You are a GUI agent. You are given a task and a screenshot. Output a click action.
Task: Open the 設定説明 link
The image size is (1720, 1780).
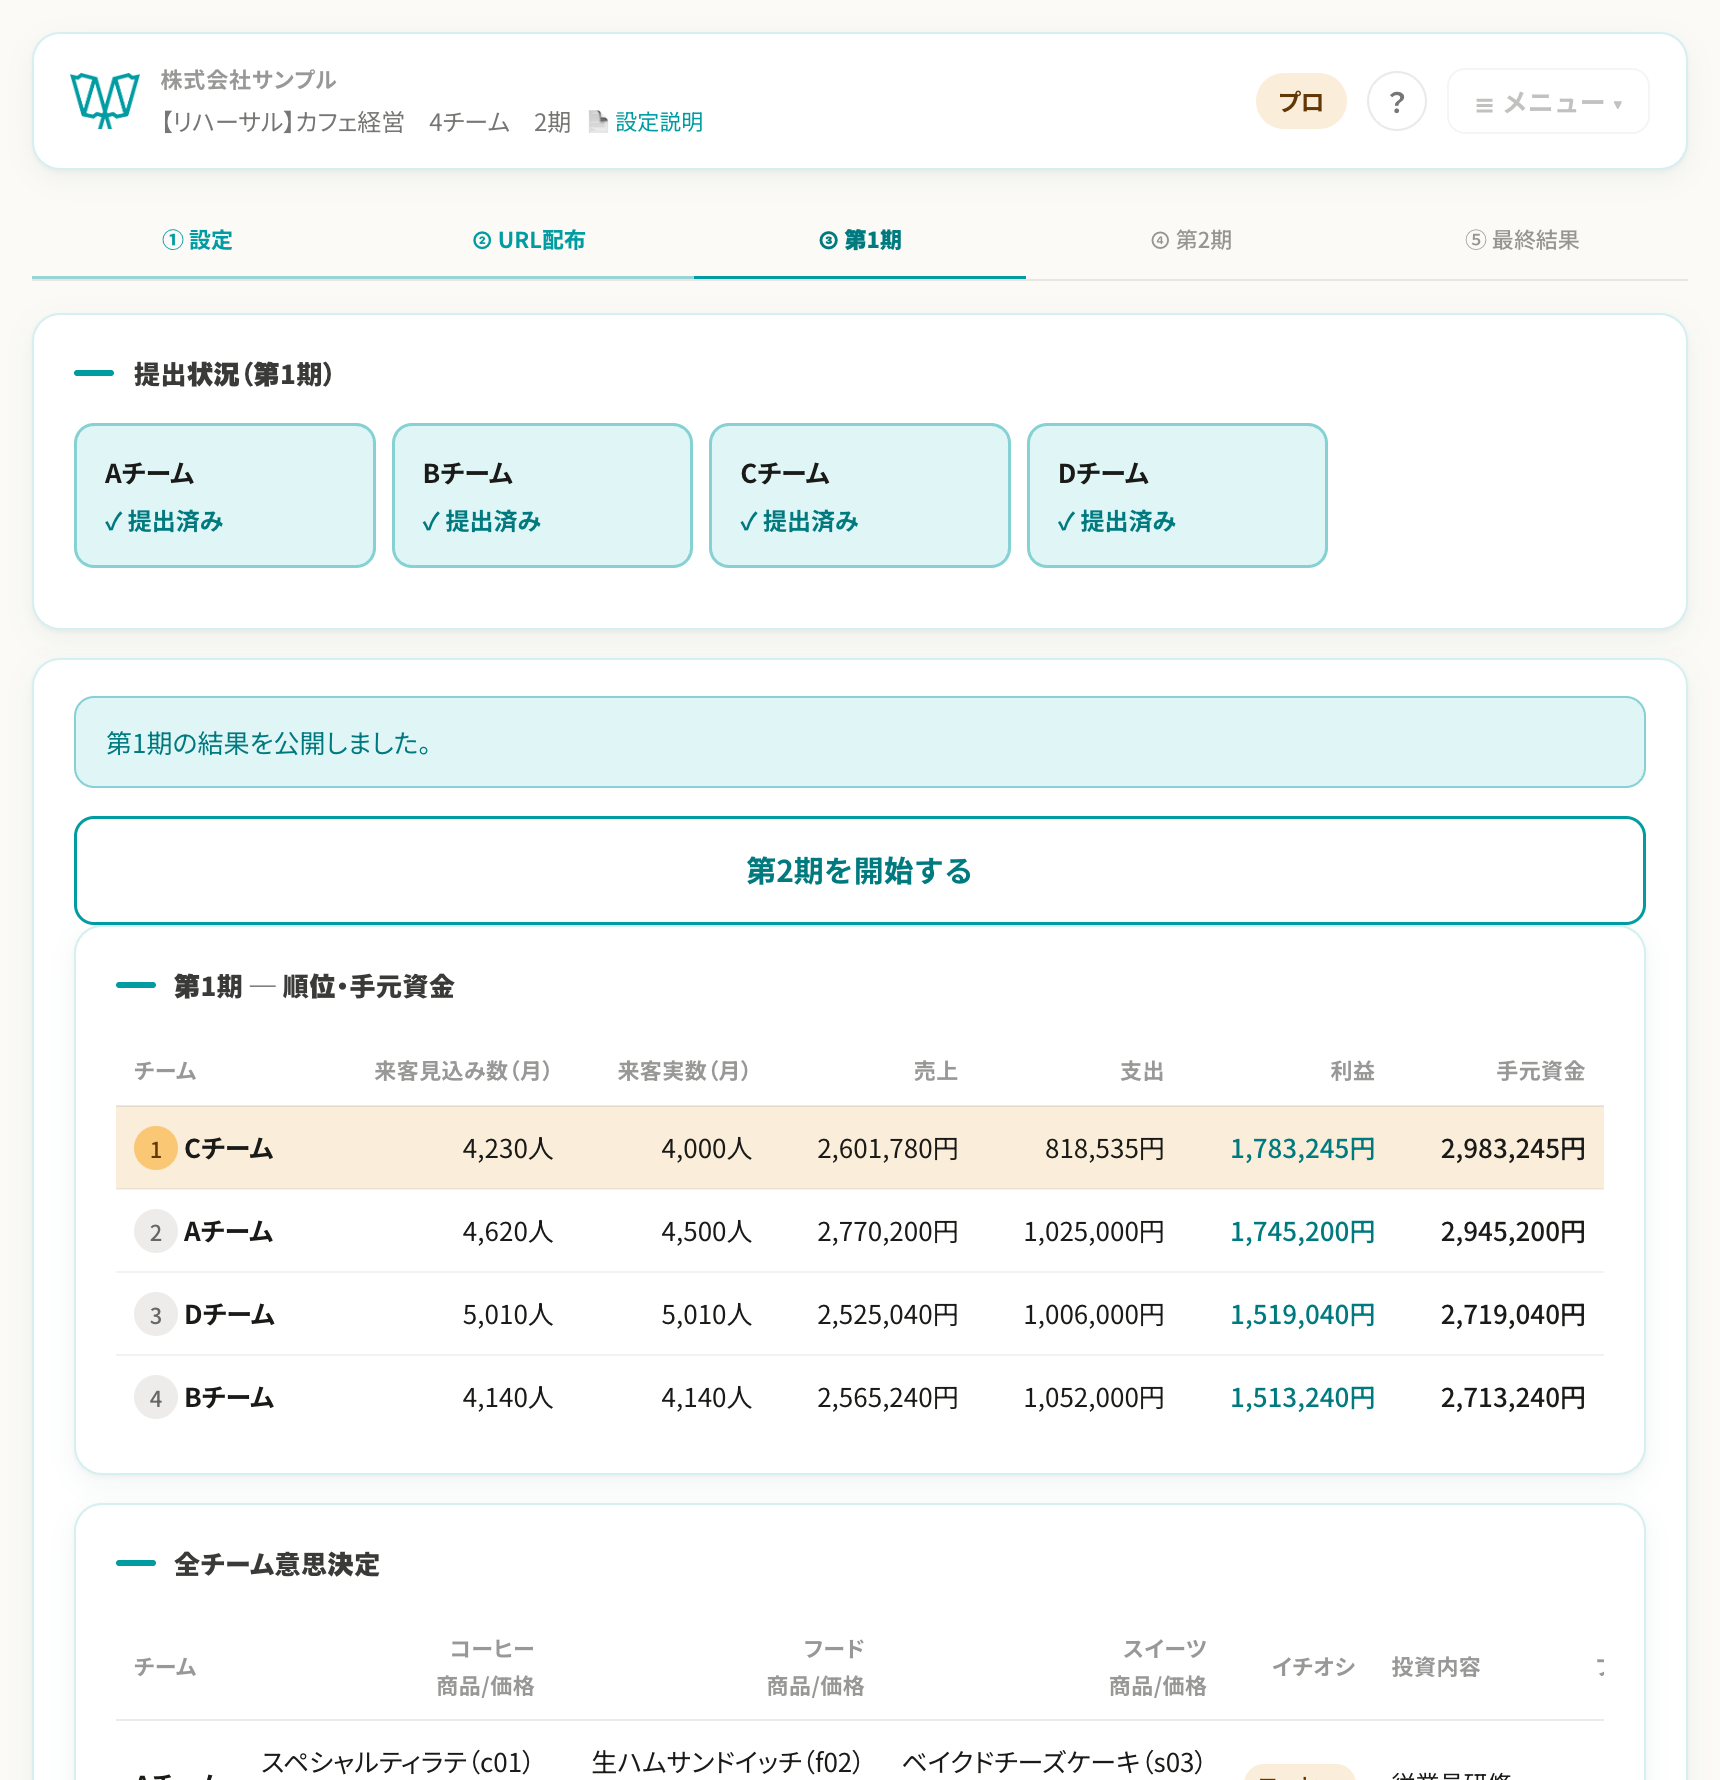[x=659, y=122]
